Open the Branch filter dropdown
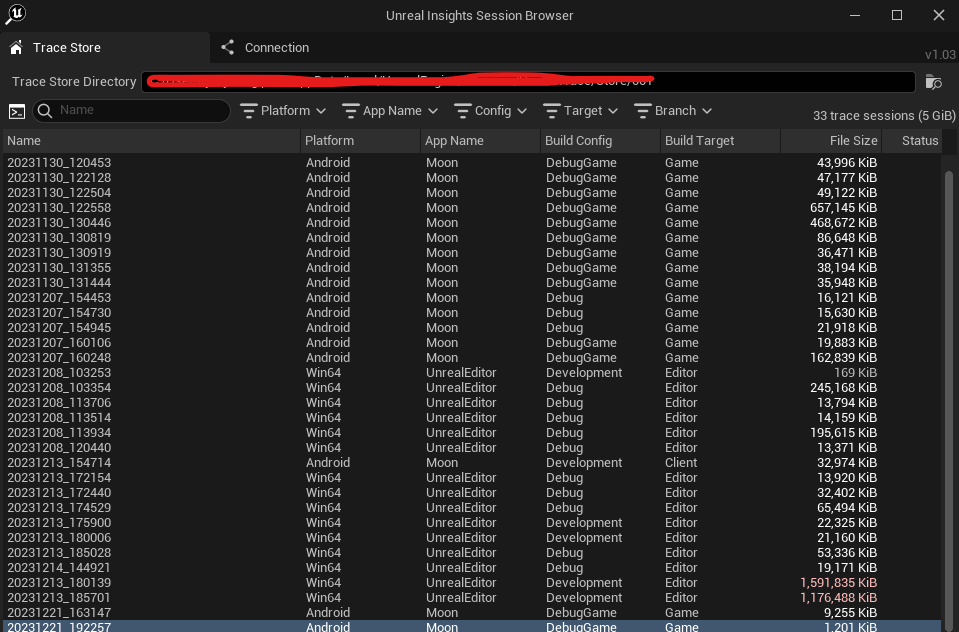 [673, 111]
